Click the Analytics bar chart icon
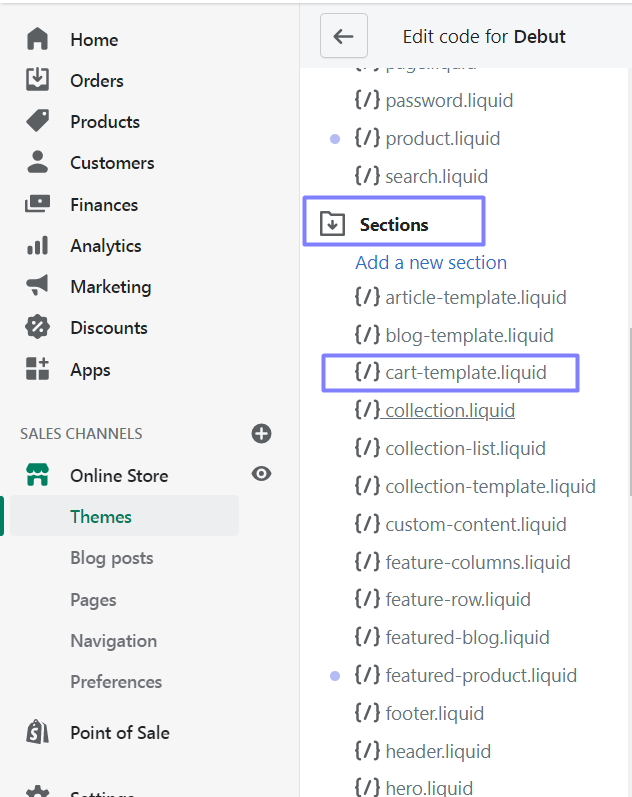The width and height of the screenshot is (632, 797). 37,245
